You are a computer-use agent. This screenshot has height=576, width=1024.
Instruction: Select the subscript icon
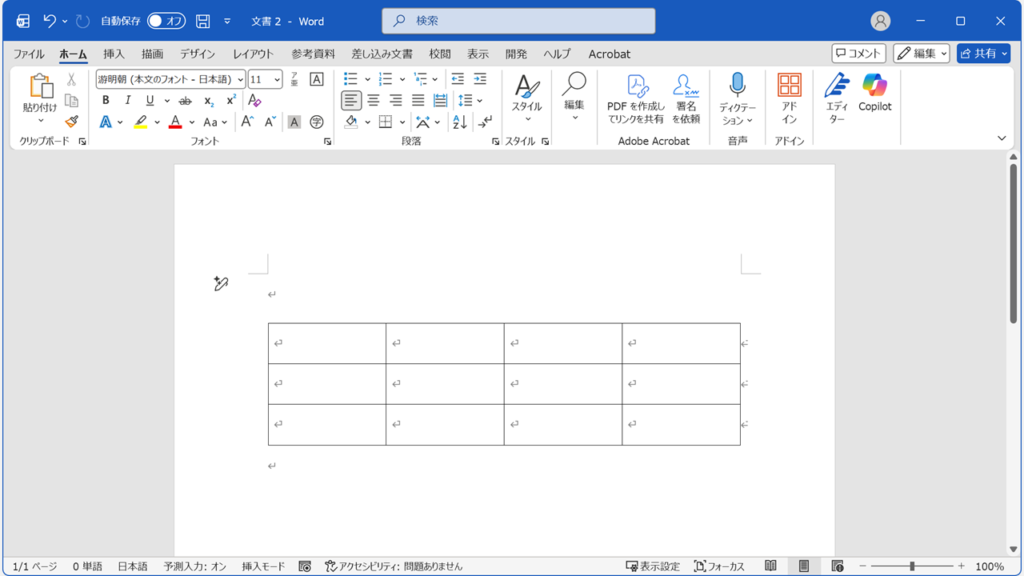click(208, 100)
